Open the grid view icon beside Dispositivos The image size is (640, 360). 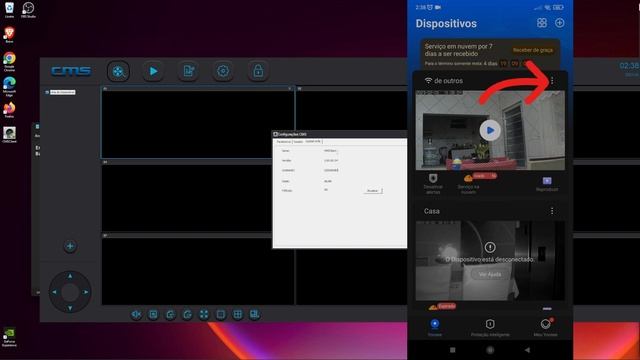click(x=542, y=23)
